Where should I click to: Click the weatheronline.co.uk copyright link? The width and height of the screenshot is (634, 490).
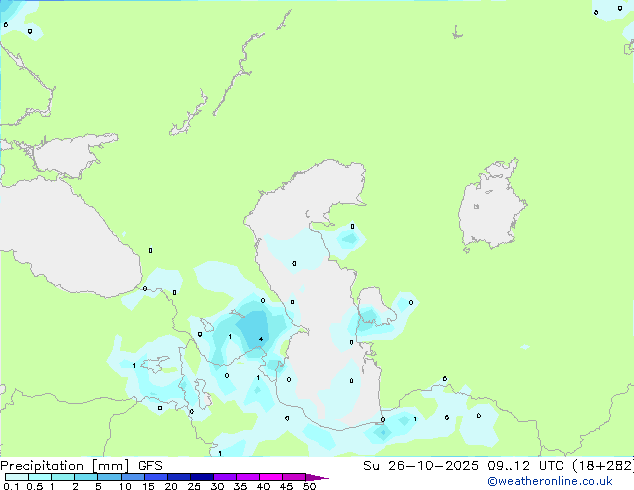549,481
